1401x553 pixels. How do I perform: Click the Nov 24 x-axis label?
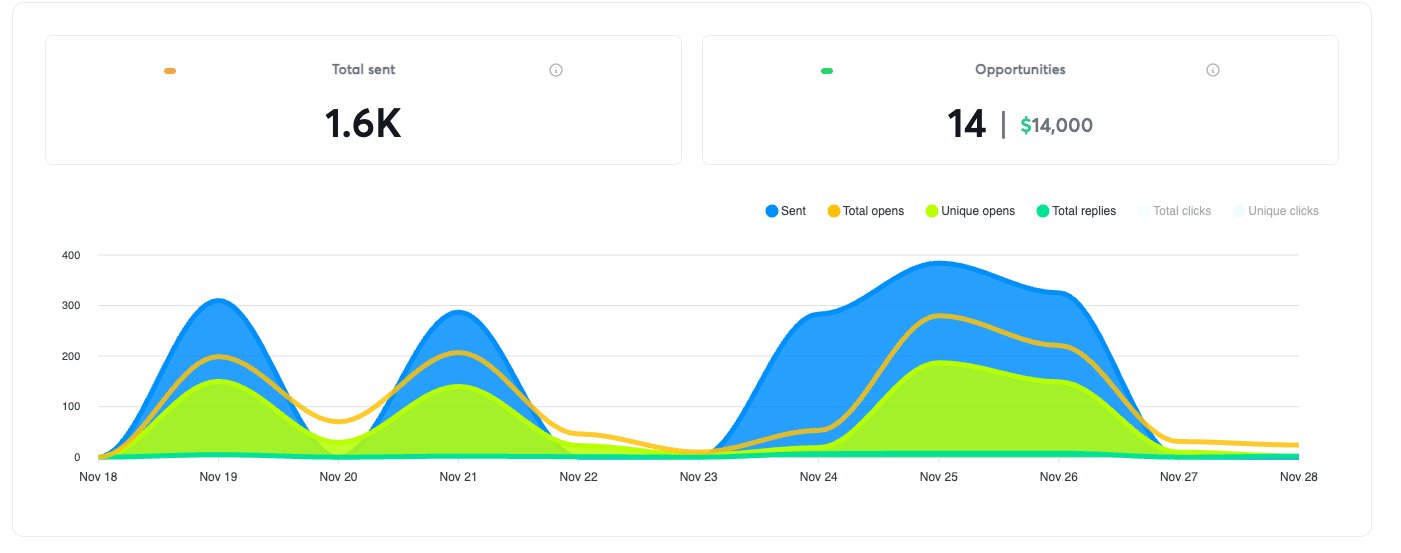click(818, 477)
